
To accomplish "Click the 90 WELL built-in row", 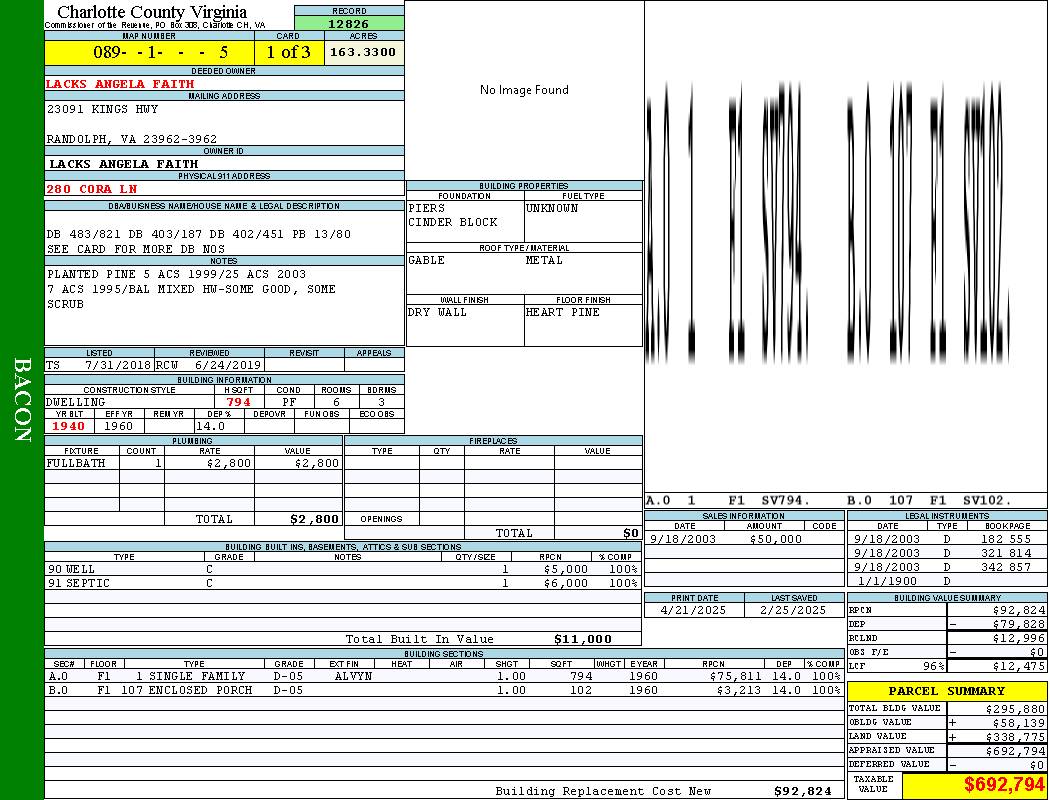I will [340, 569].
